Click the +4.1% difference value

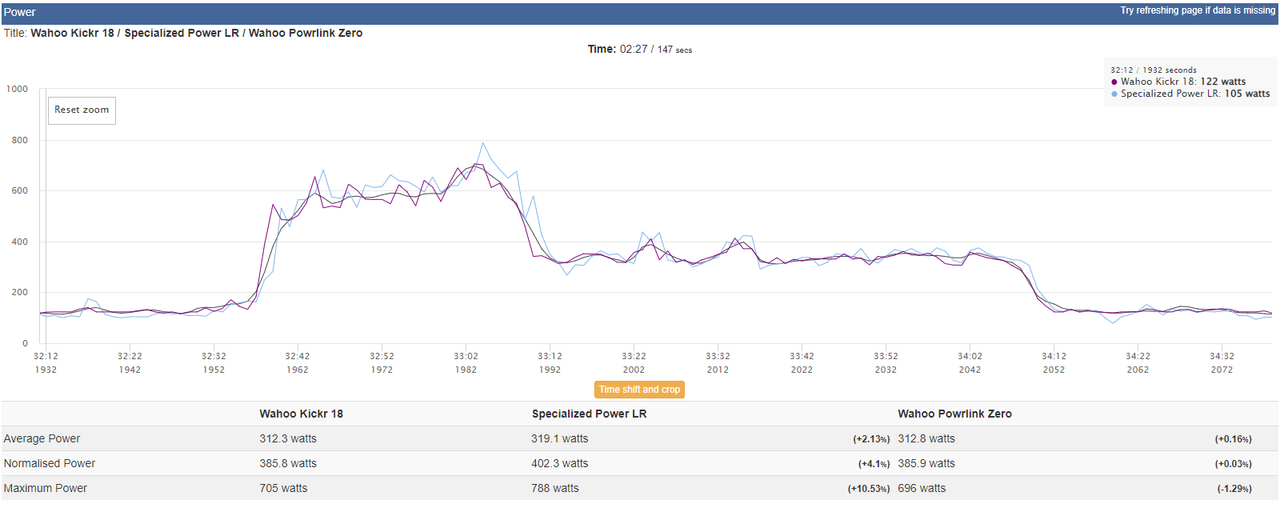pos(875,464)
